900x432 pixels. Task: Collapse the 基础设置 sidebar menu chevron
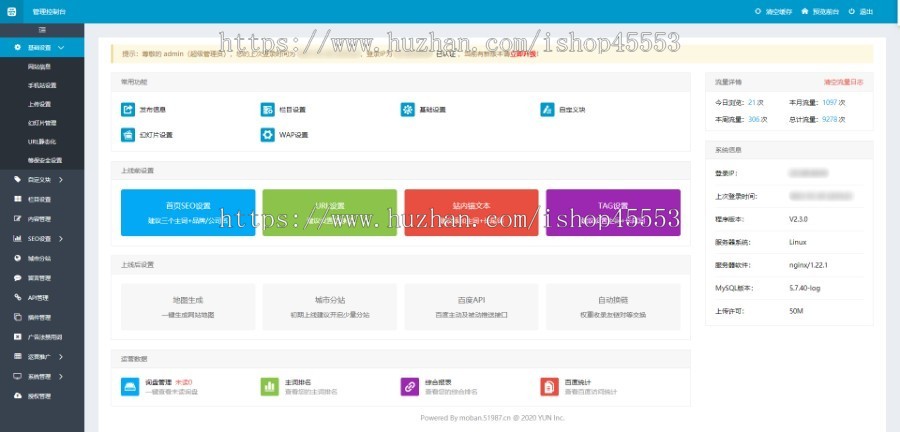coord(61,48)
